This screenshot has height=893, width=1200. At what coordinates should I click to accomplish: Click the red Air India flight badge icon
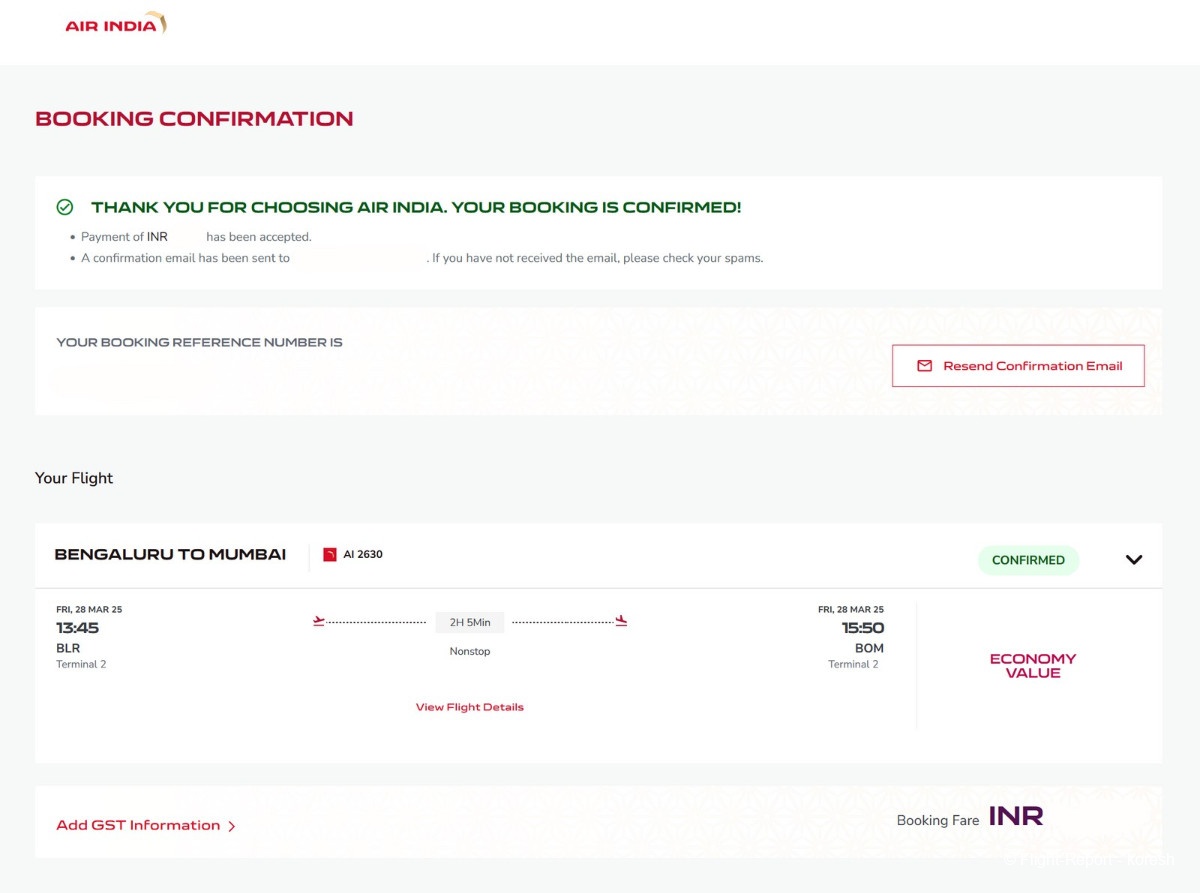[330, 554]
